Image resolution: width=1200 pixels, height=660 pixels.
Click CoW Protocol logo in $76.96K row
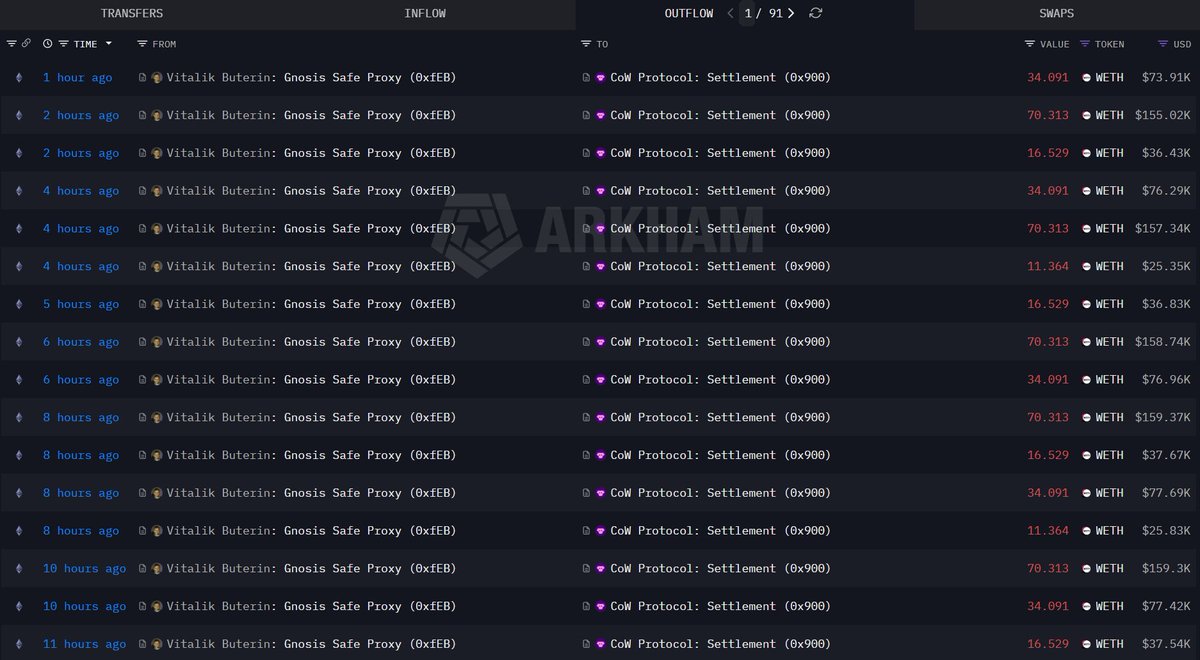click(x=601, y=380)
